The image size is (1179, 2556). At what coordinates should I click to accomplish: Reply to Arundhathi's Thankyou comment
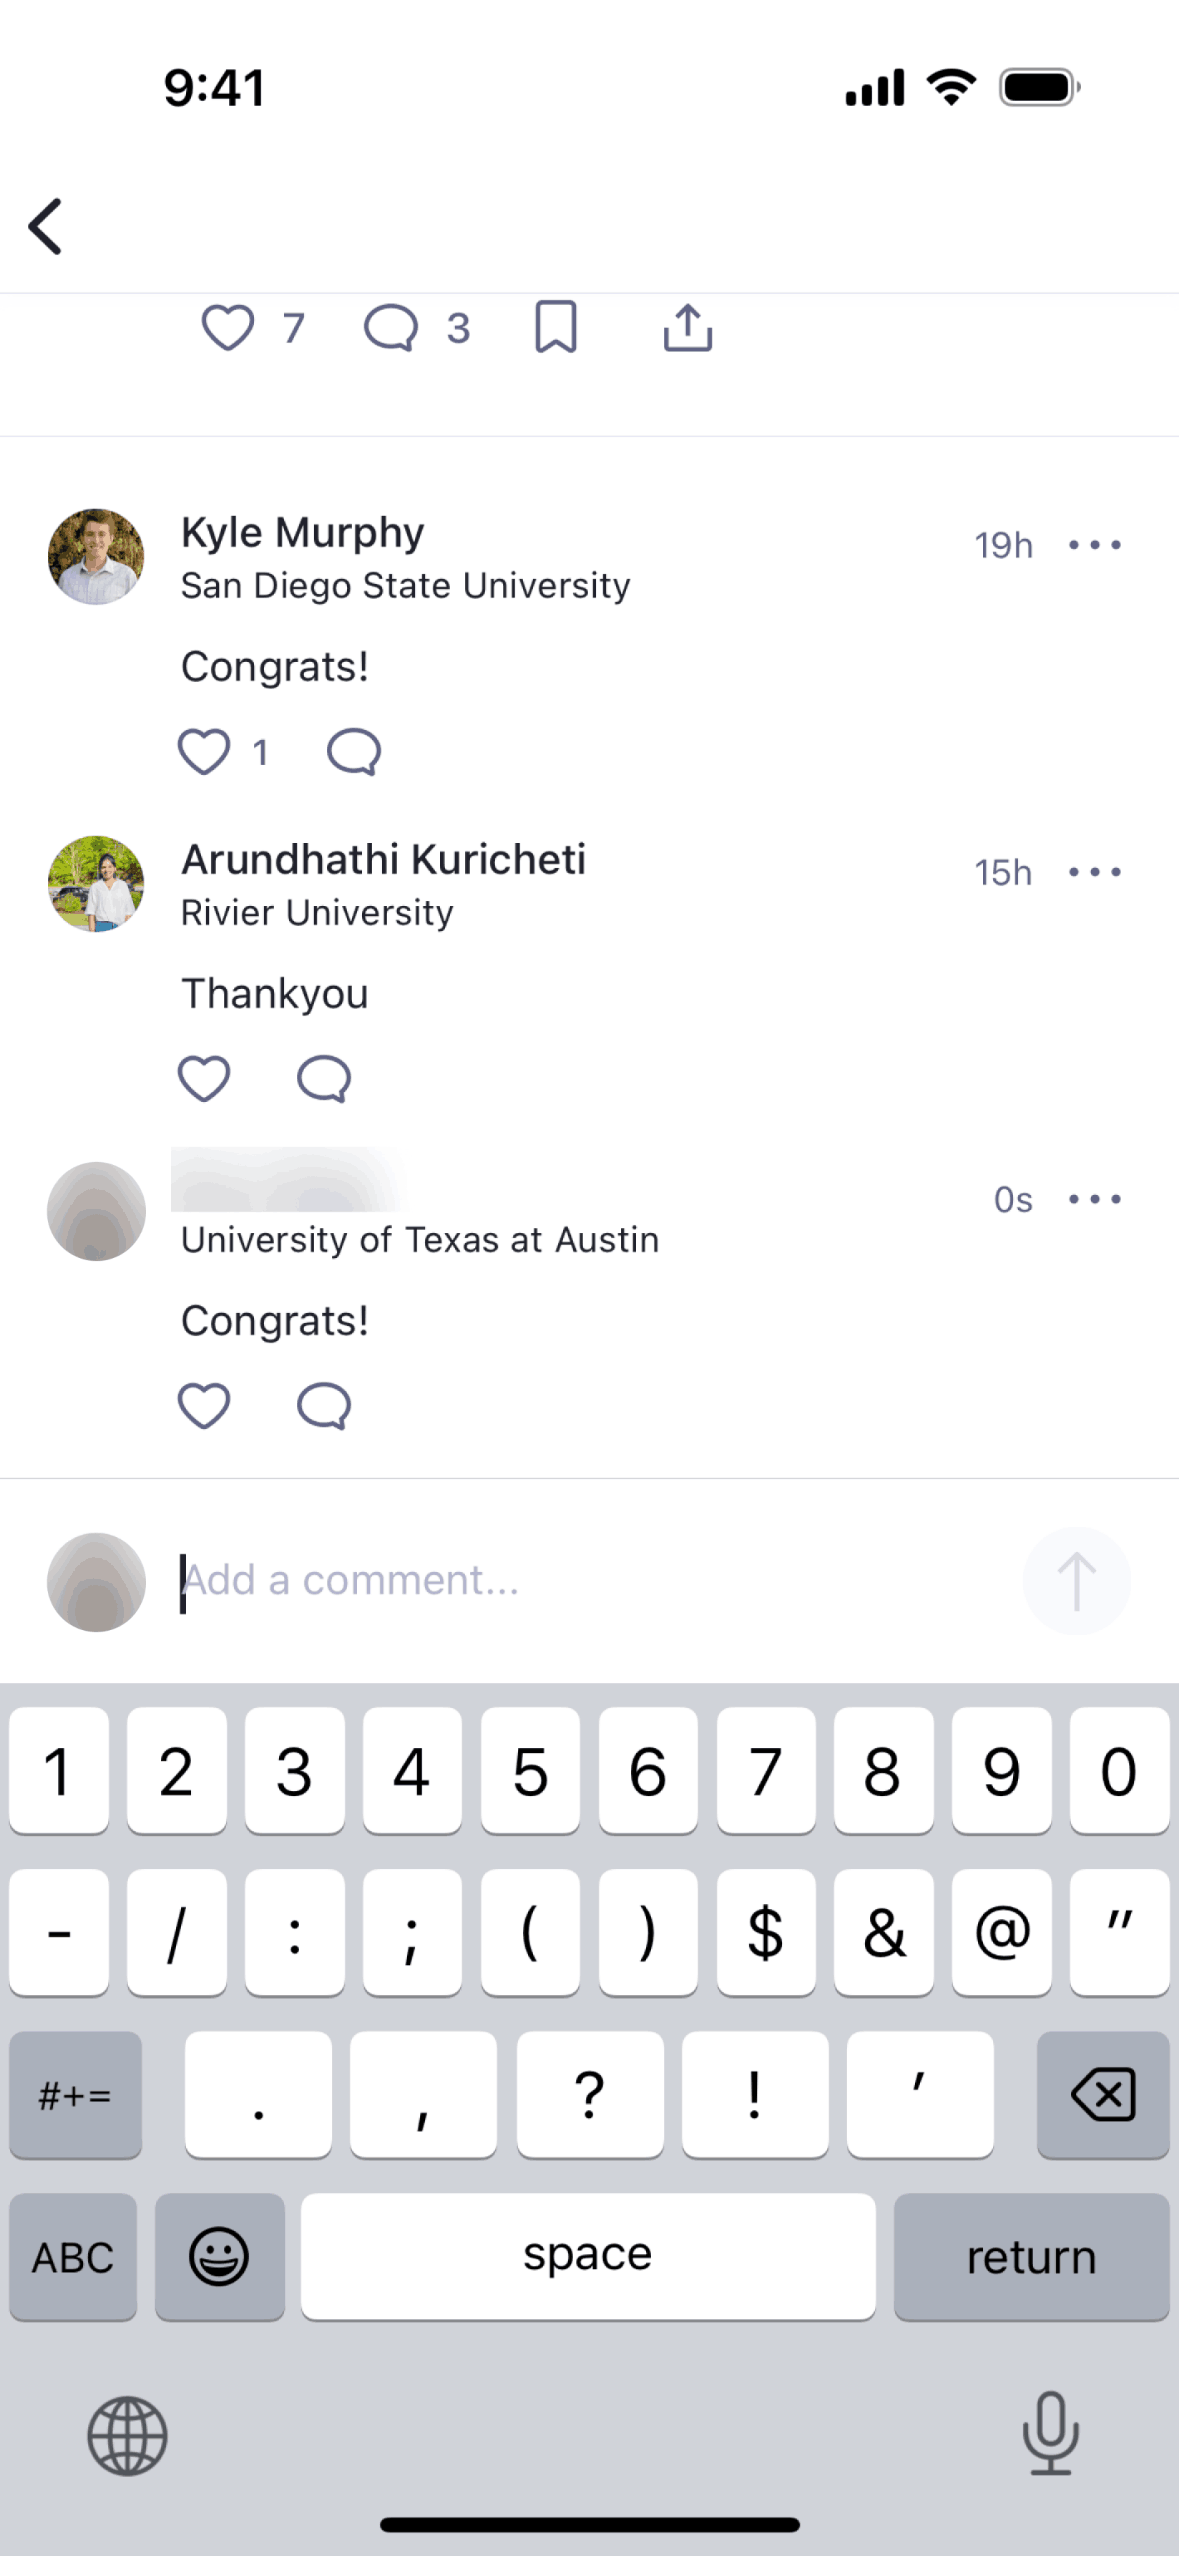pyautogui.click(x=324, y=1079)
